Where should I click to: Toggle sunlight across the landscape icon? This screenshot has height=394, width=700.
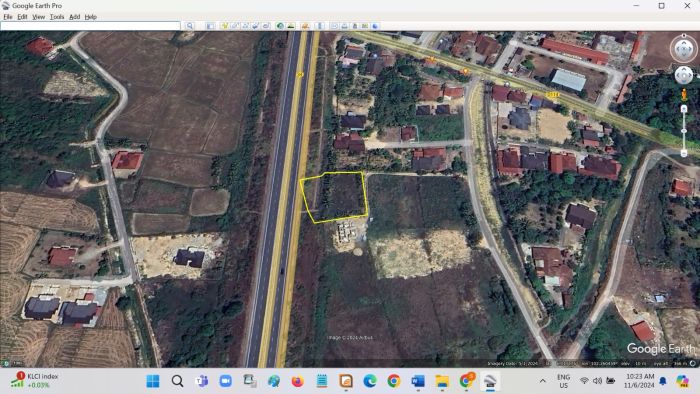(x=291, y=26)
